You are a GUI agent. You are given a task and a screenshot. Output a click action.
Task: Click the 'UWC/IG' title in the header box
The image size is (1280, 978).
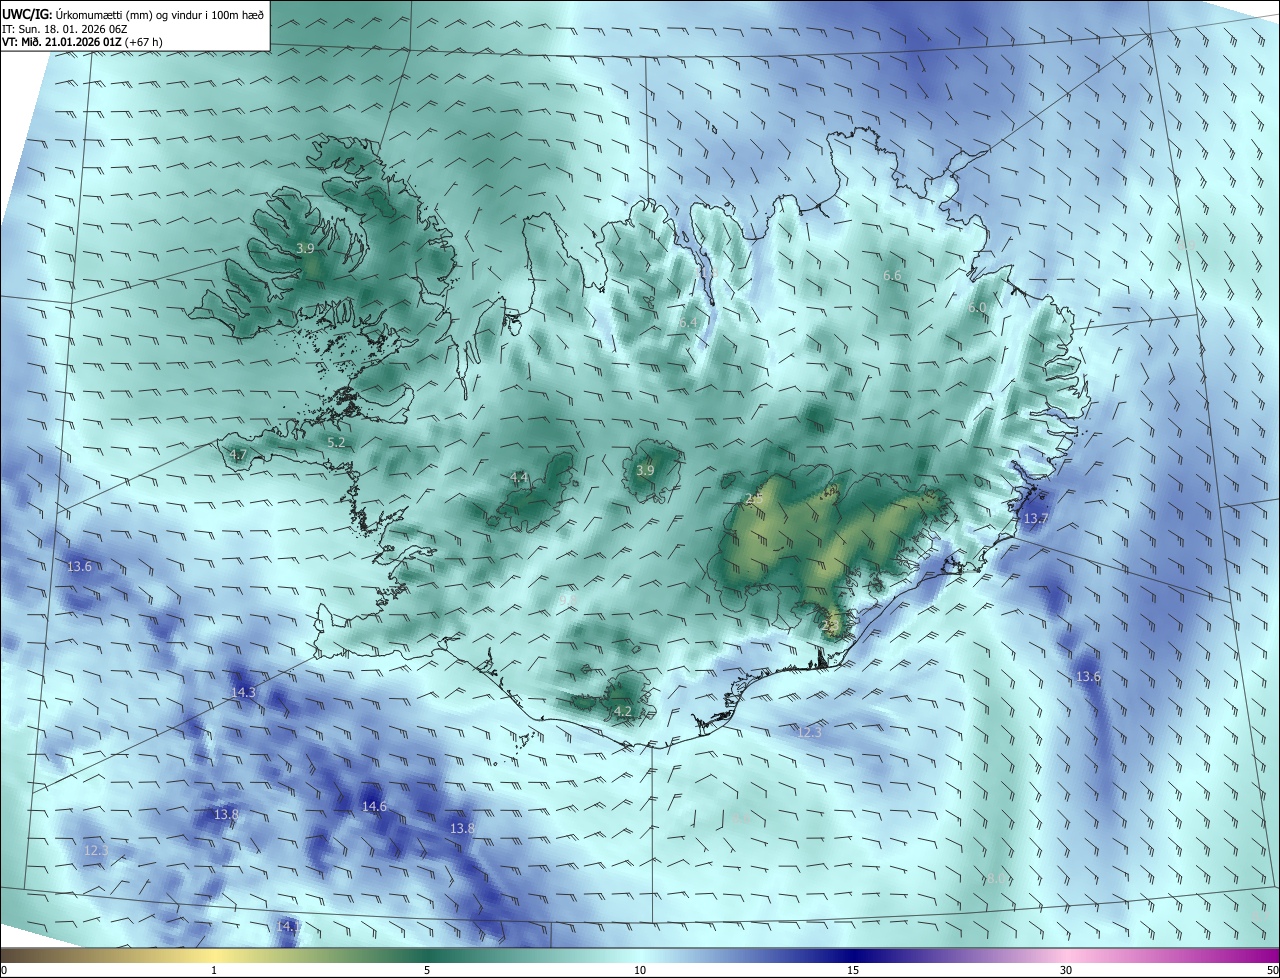point(26,13)
